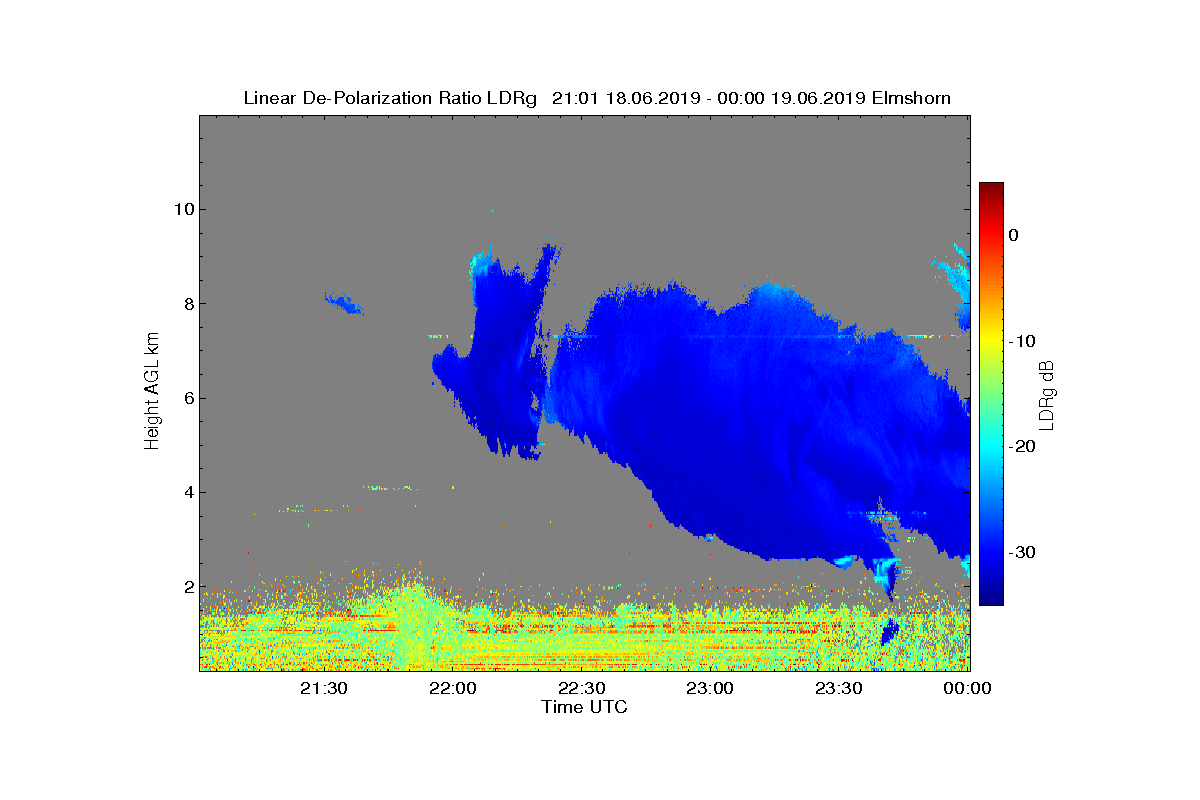
Task: Click the colorbar tick label -30
Action: (1021, 553)
